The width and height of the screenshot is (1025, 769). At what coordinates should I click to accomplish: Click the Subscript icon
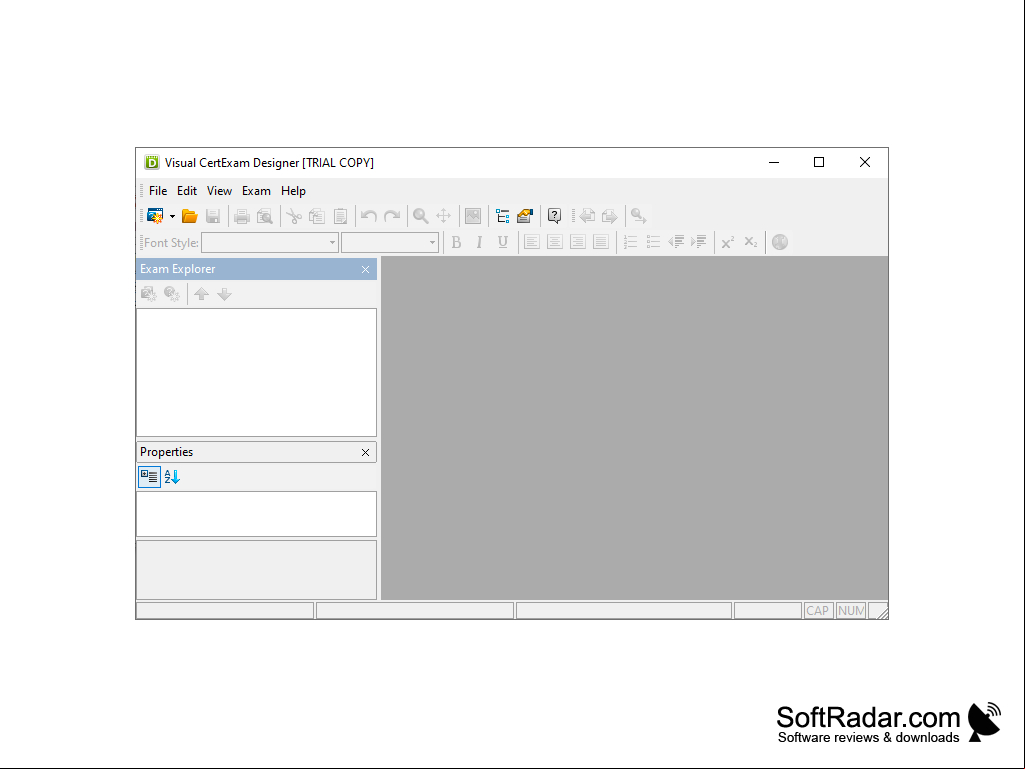(x=750, y=243)
